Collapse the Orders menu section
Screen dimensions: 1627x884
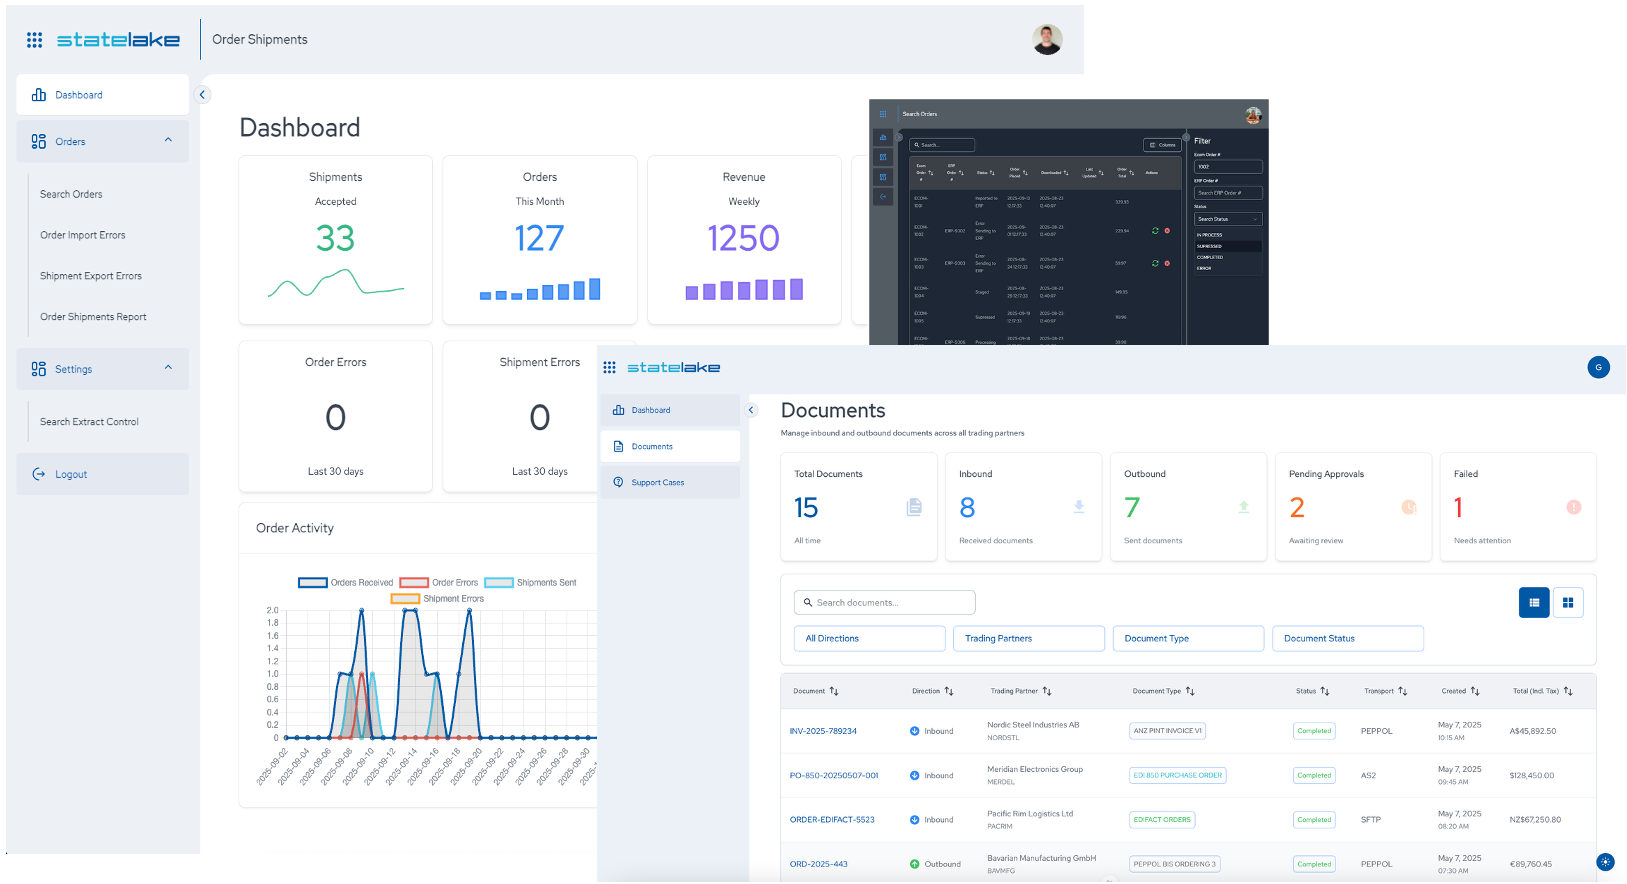[x=168, y=141]
